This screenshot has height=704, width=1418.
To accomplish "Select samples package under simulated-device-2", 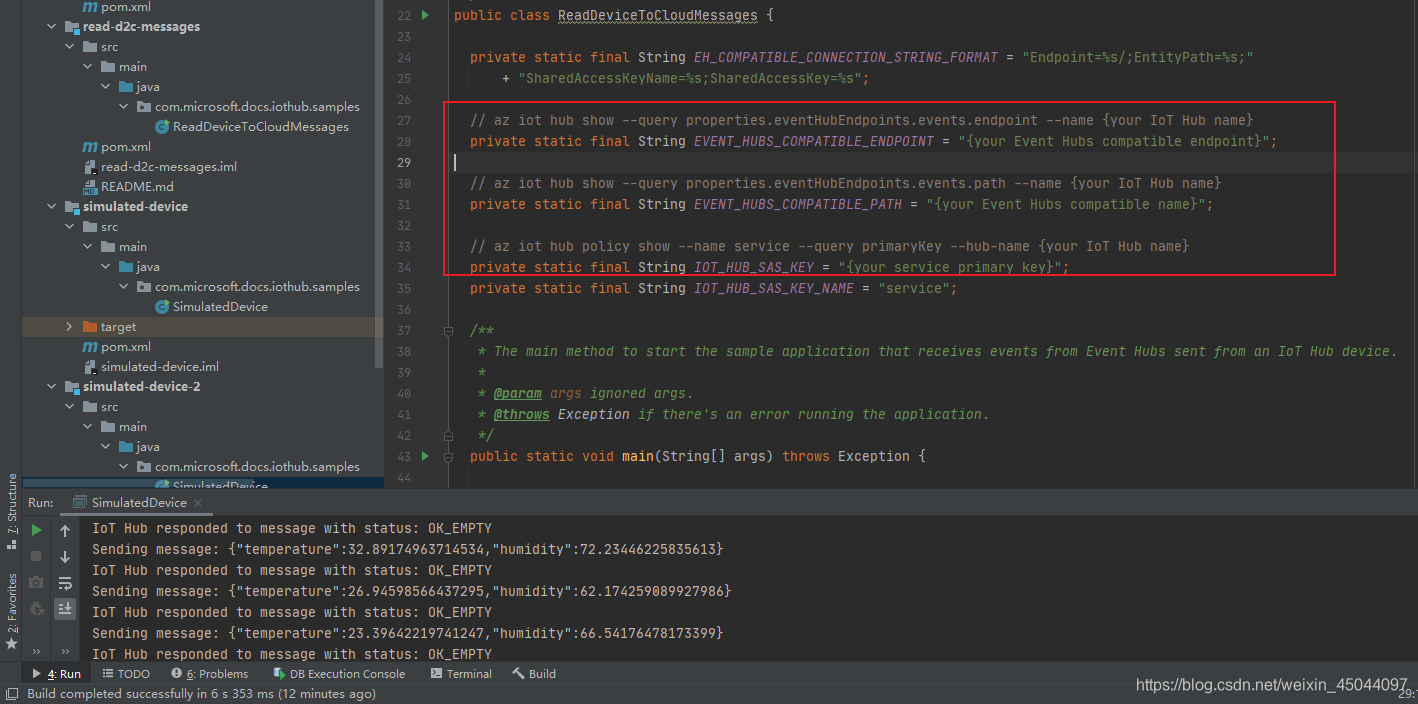I will 257,467.
